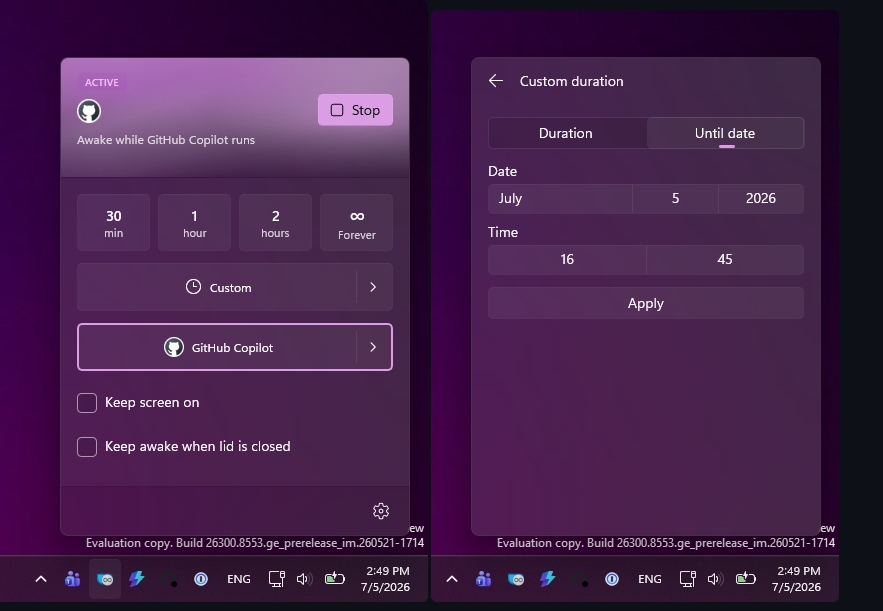Click the dark tray icon beside lightning bolt, right taskbar
Viewport: 883px width, 611px height.
point(581,579)
